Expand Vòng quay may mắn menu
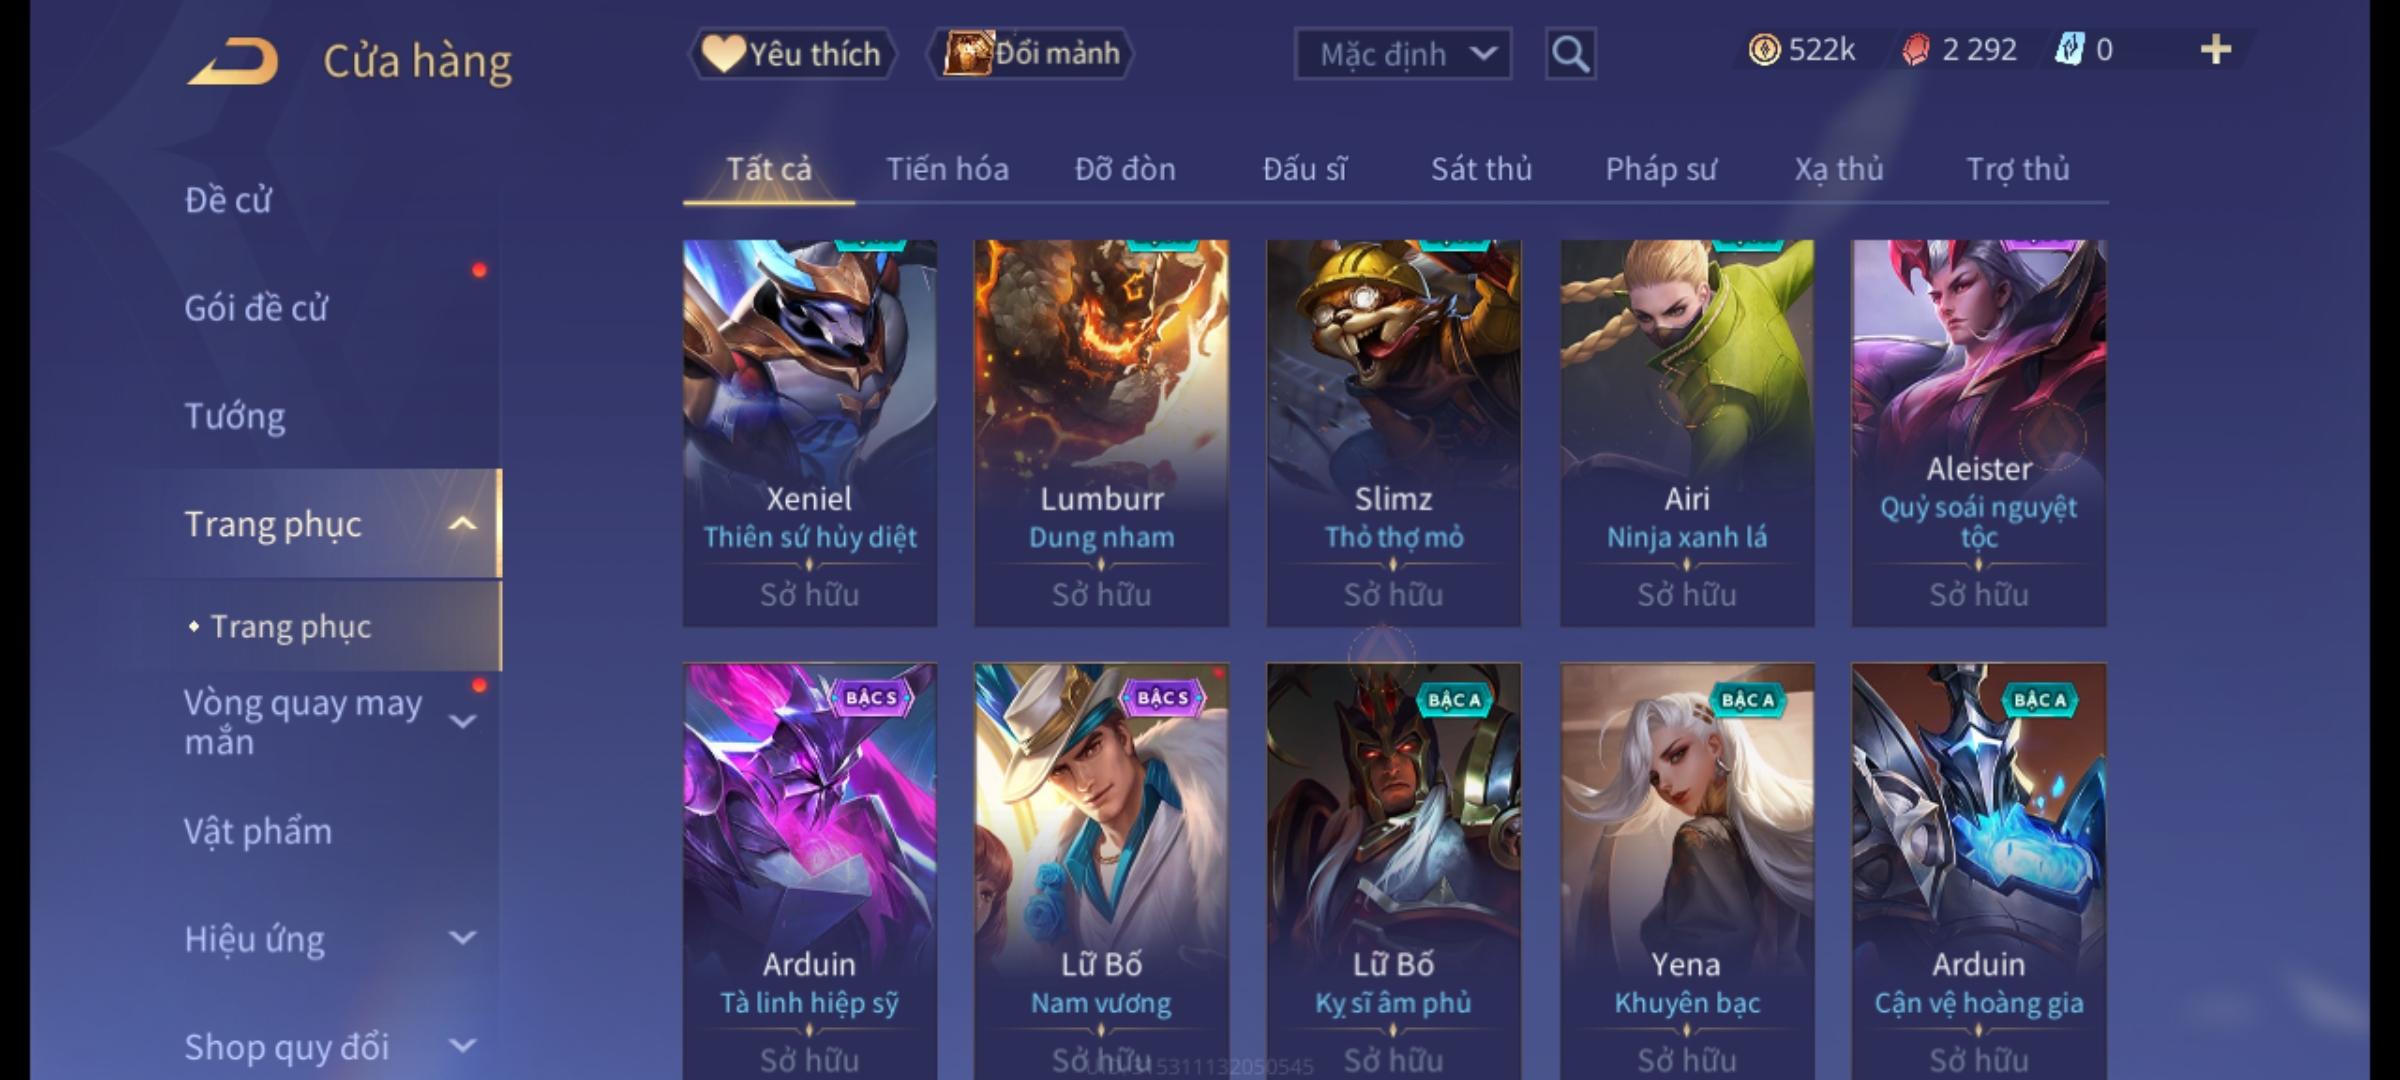The height and width of the screenshot is (1080, 2400). [x=462, y=721]
